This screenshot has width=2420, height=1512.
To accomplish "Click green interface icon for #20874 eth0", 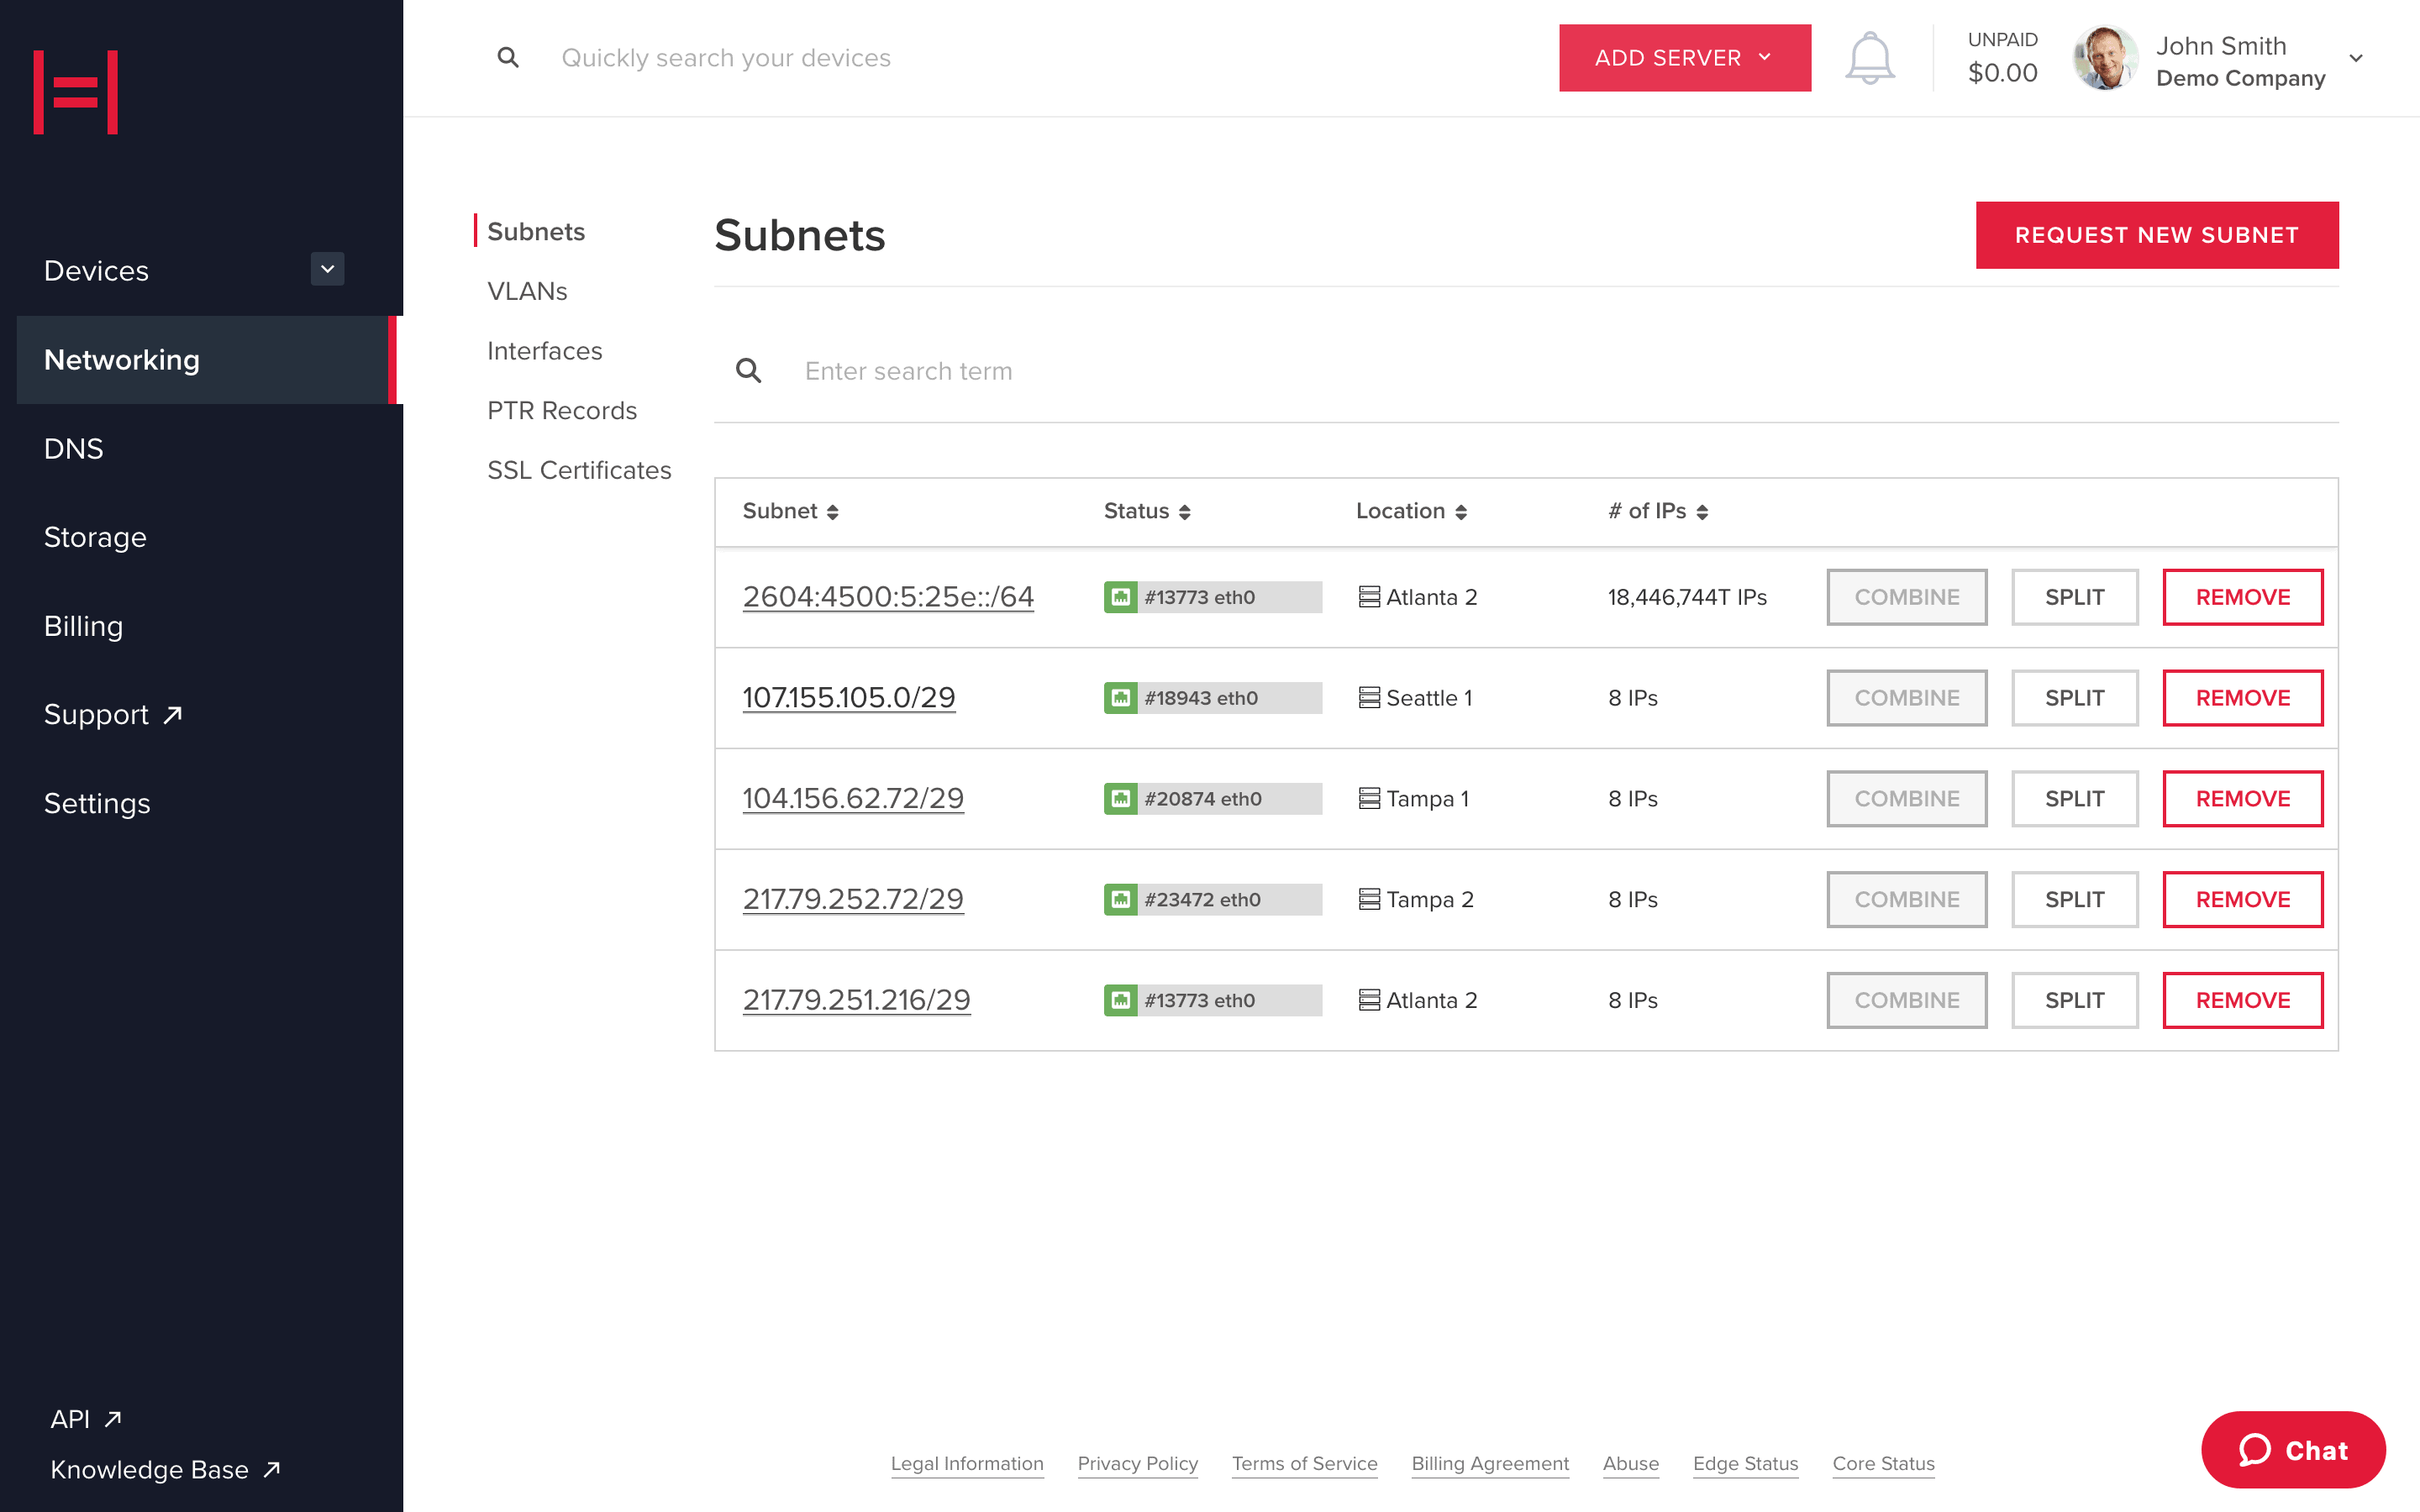I will click(1120, 799).
